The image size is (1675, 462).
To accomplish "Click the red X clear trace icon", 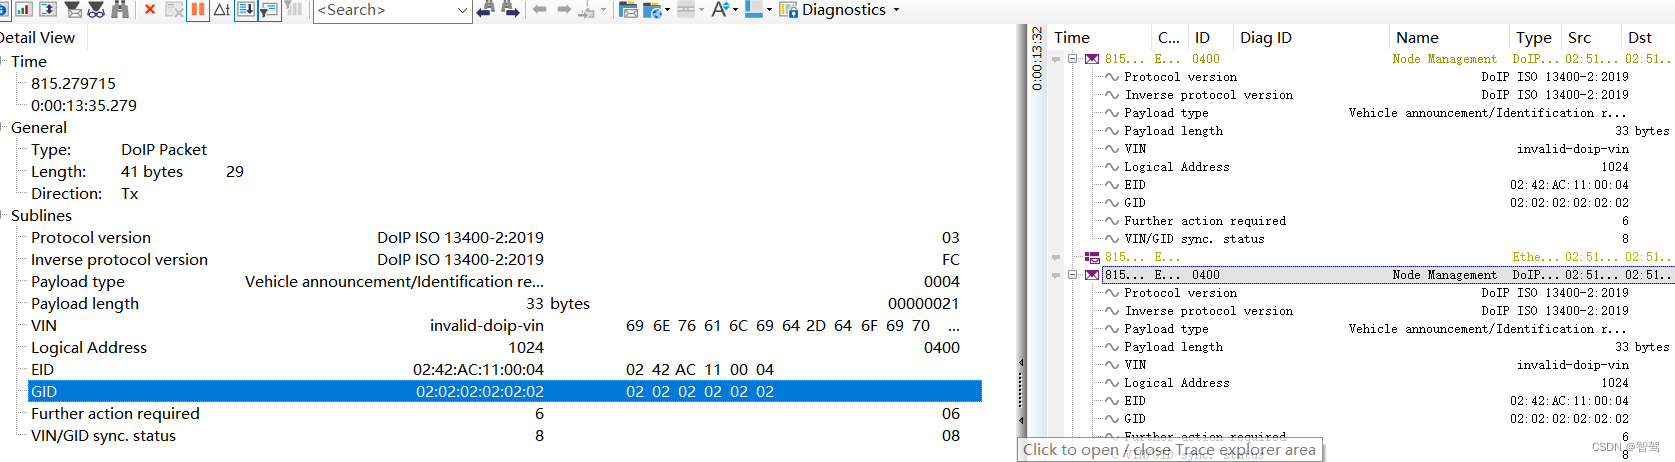I will 150,9.
